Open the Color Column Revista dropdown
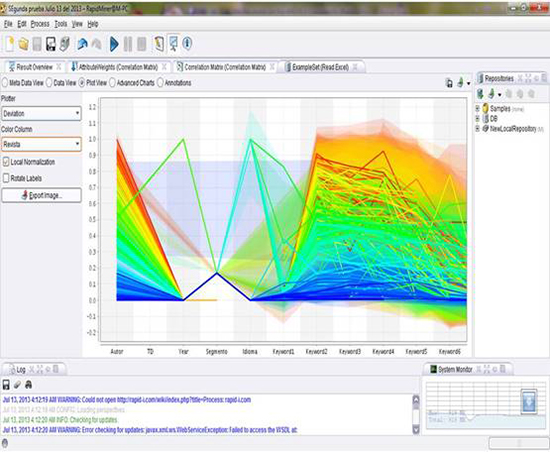The width and height of the screenshot is (550, 452). pos(41,144)
